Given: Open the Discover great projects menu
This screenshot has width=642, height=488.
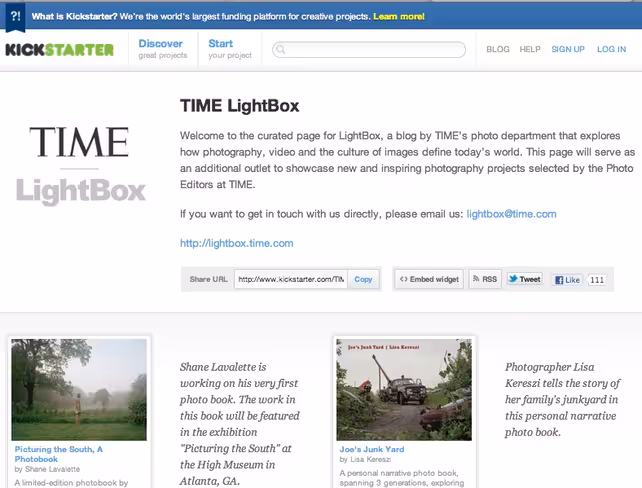Looking at the screenshot, I should 163,49.
